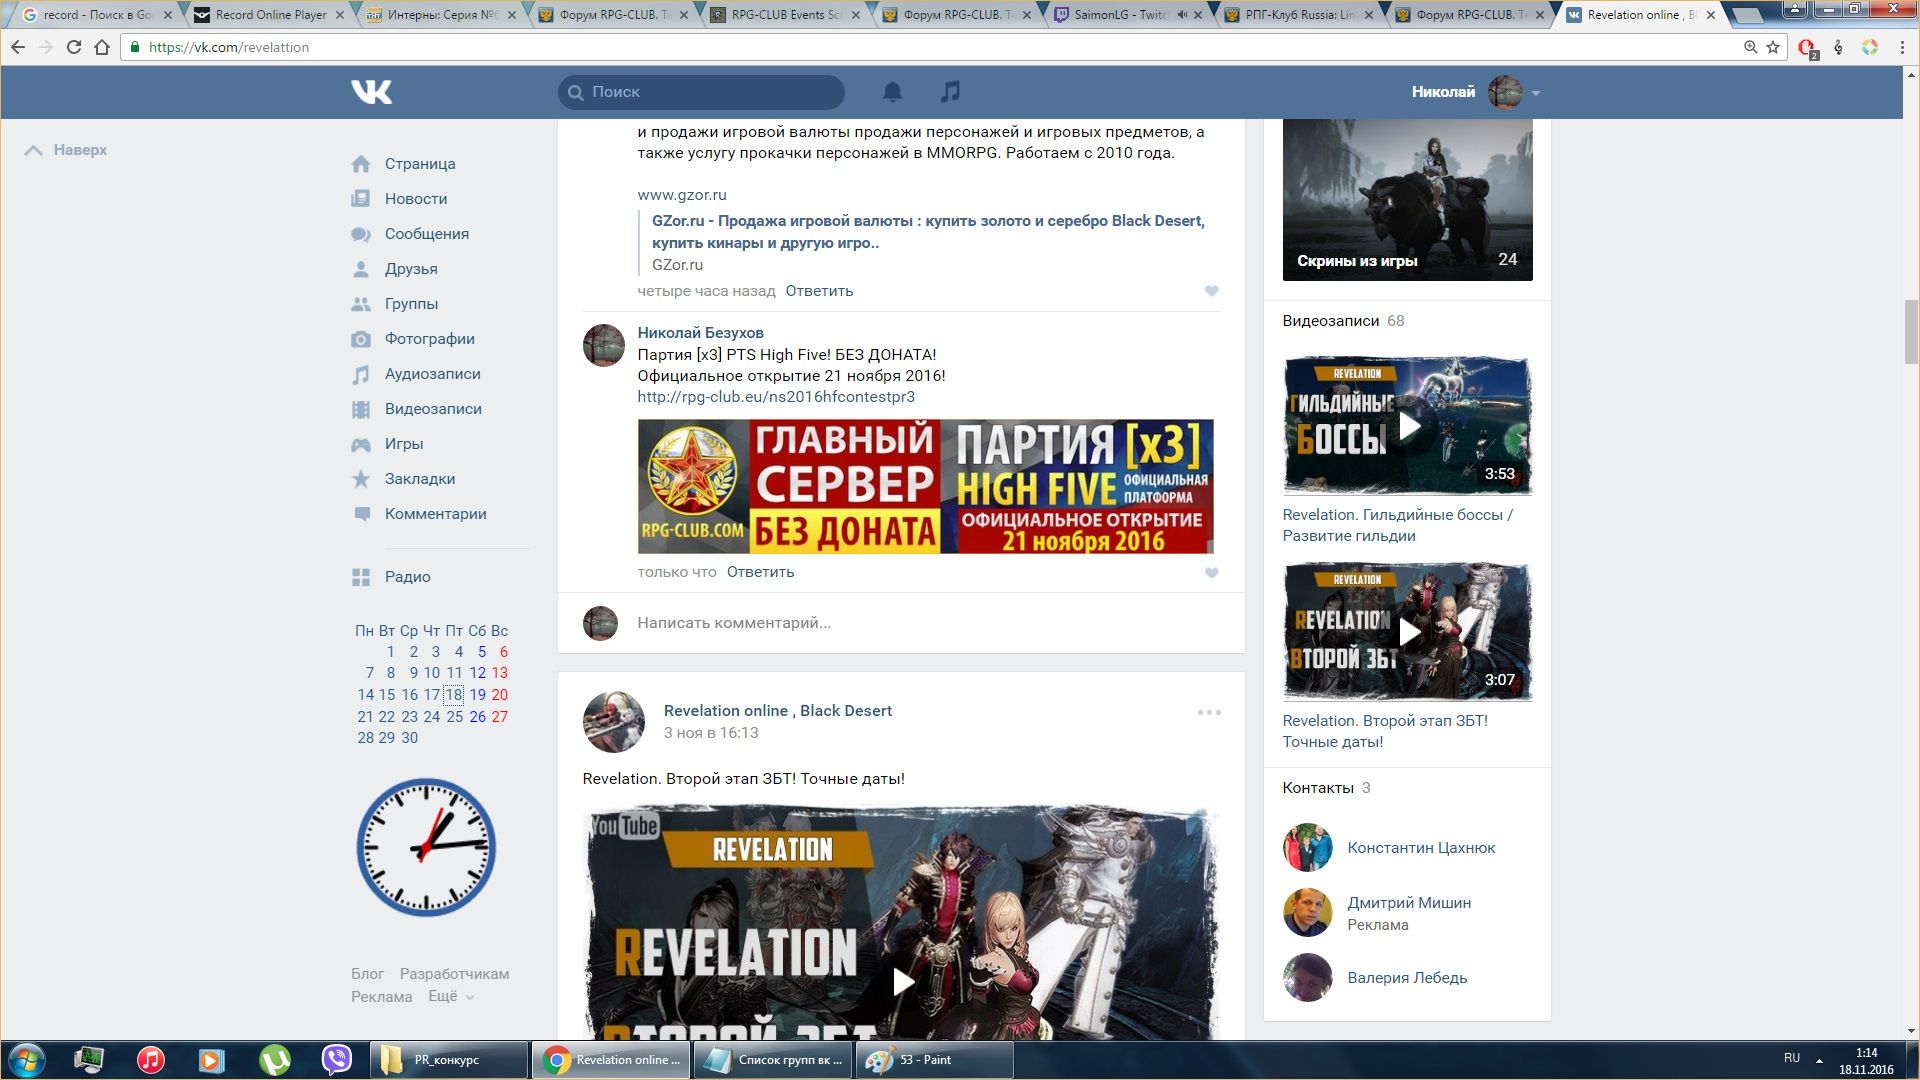
Task: Bookmark this page with the star icon
Action: (1773, 47)
